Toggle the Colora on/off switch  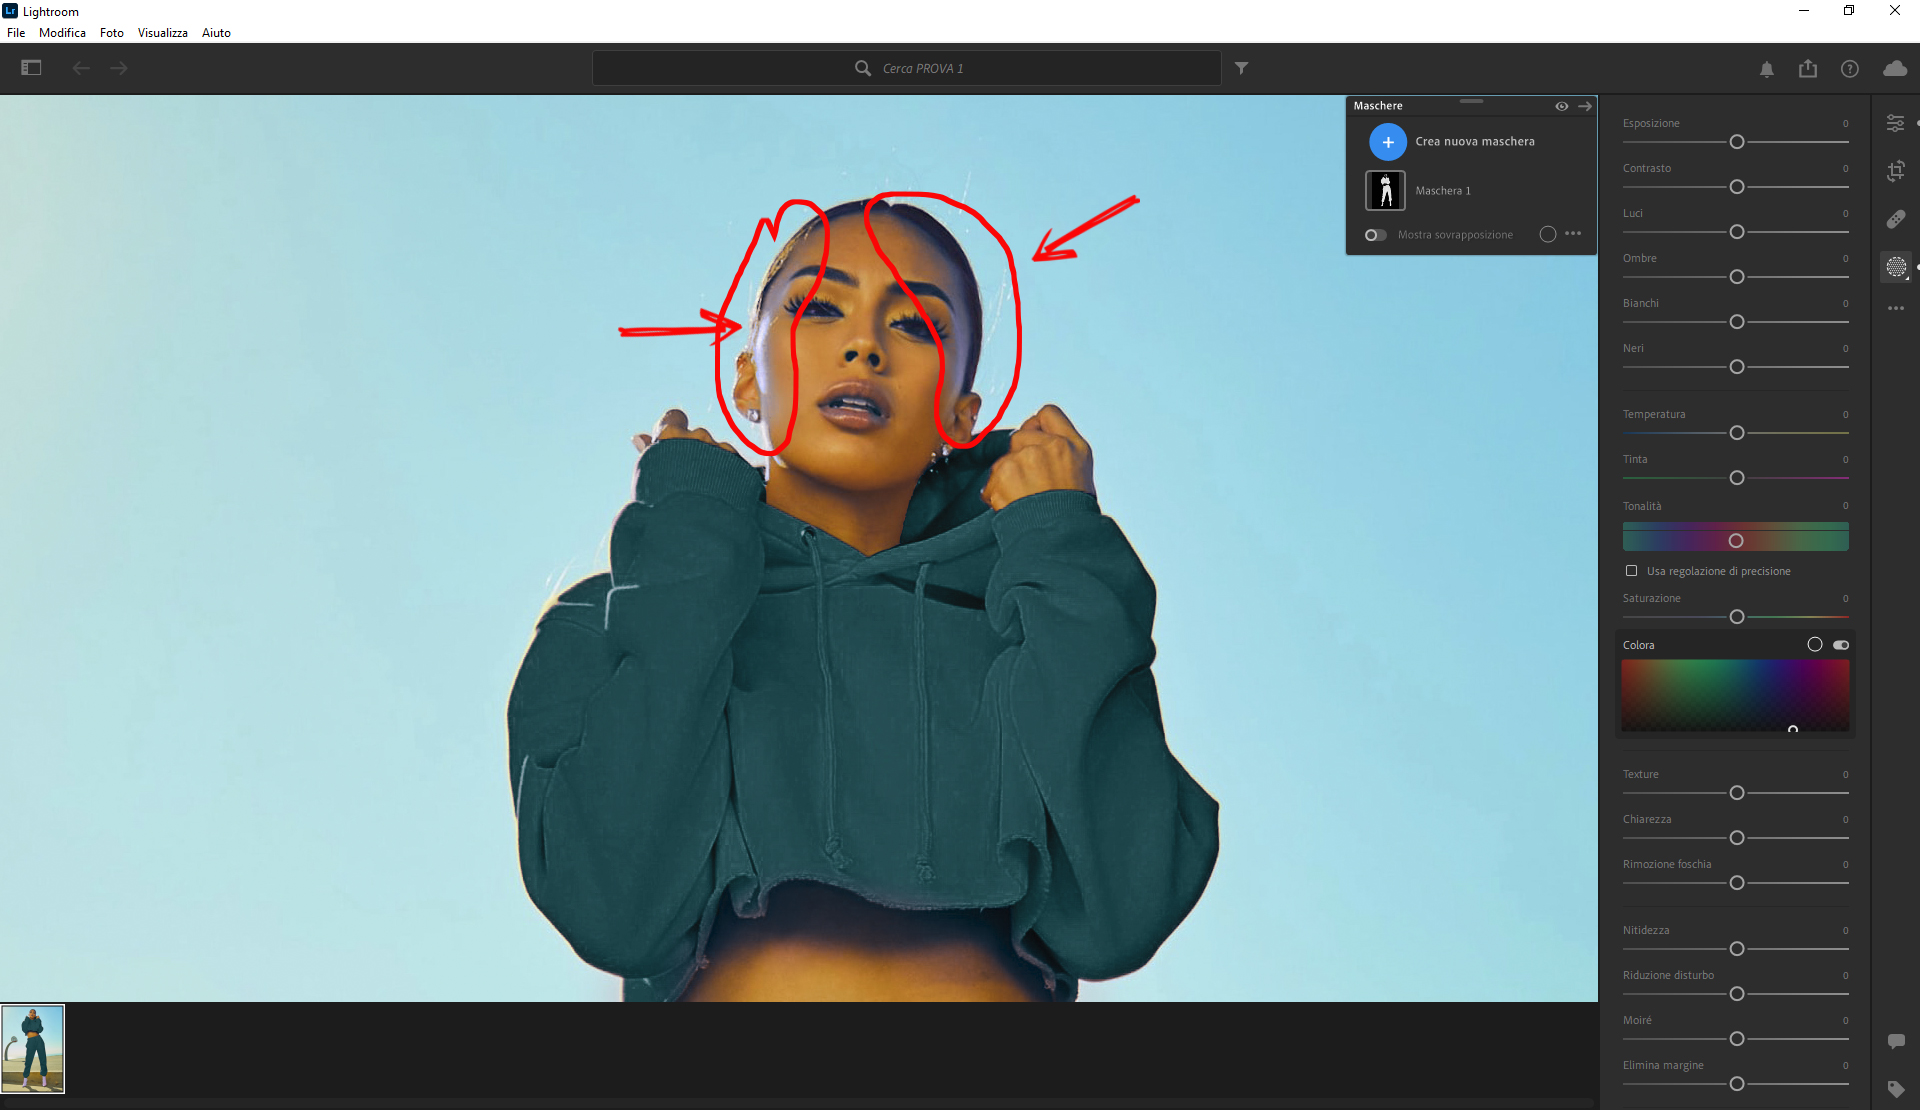pos(1841,645)
